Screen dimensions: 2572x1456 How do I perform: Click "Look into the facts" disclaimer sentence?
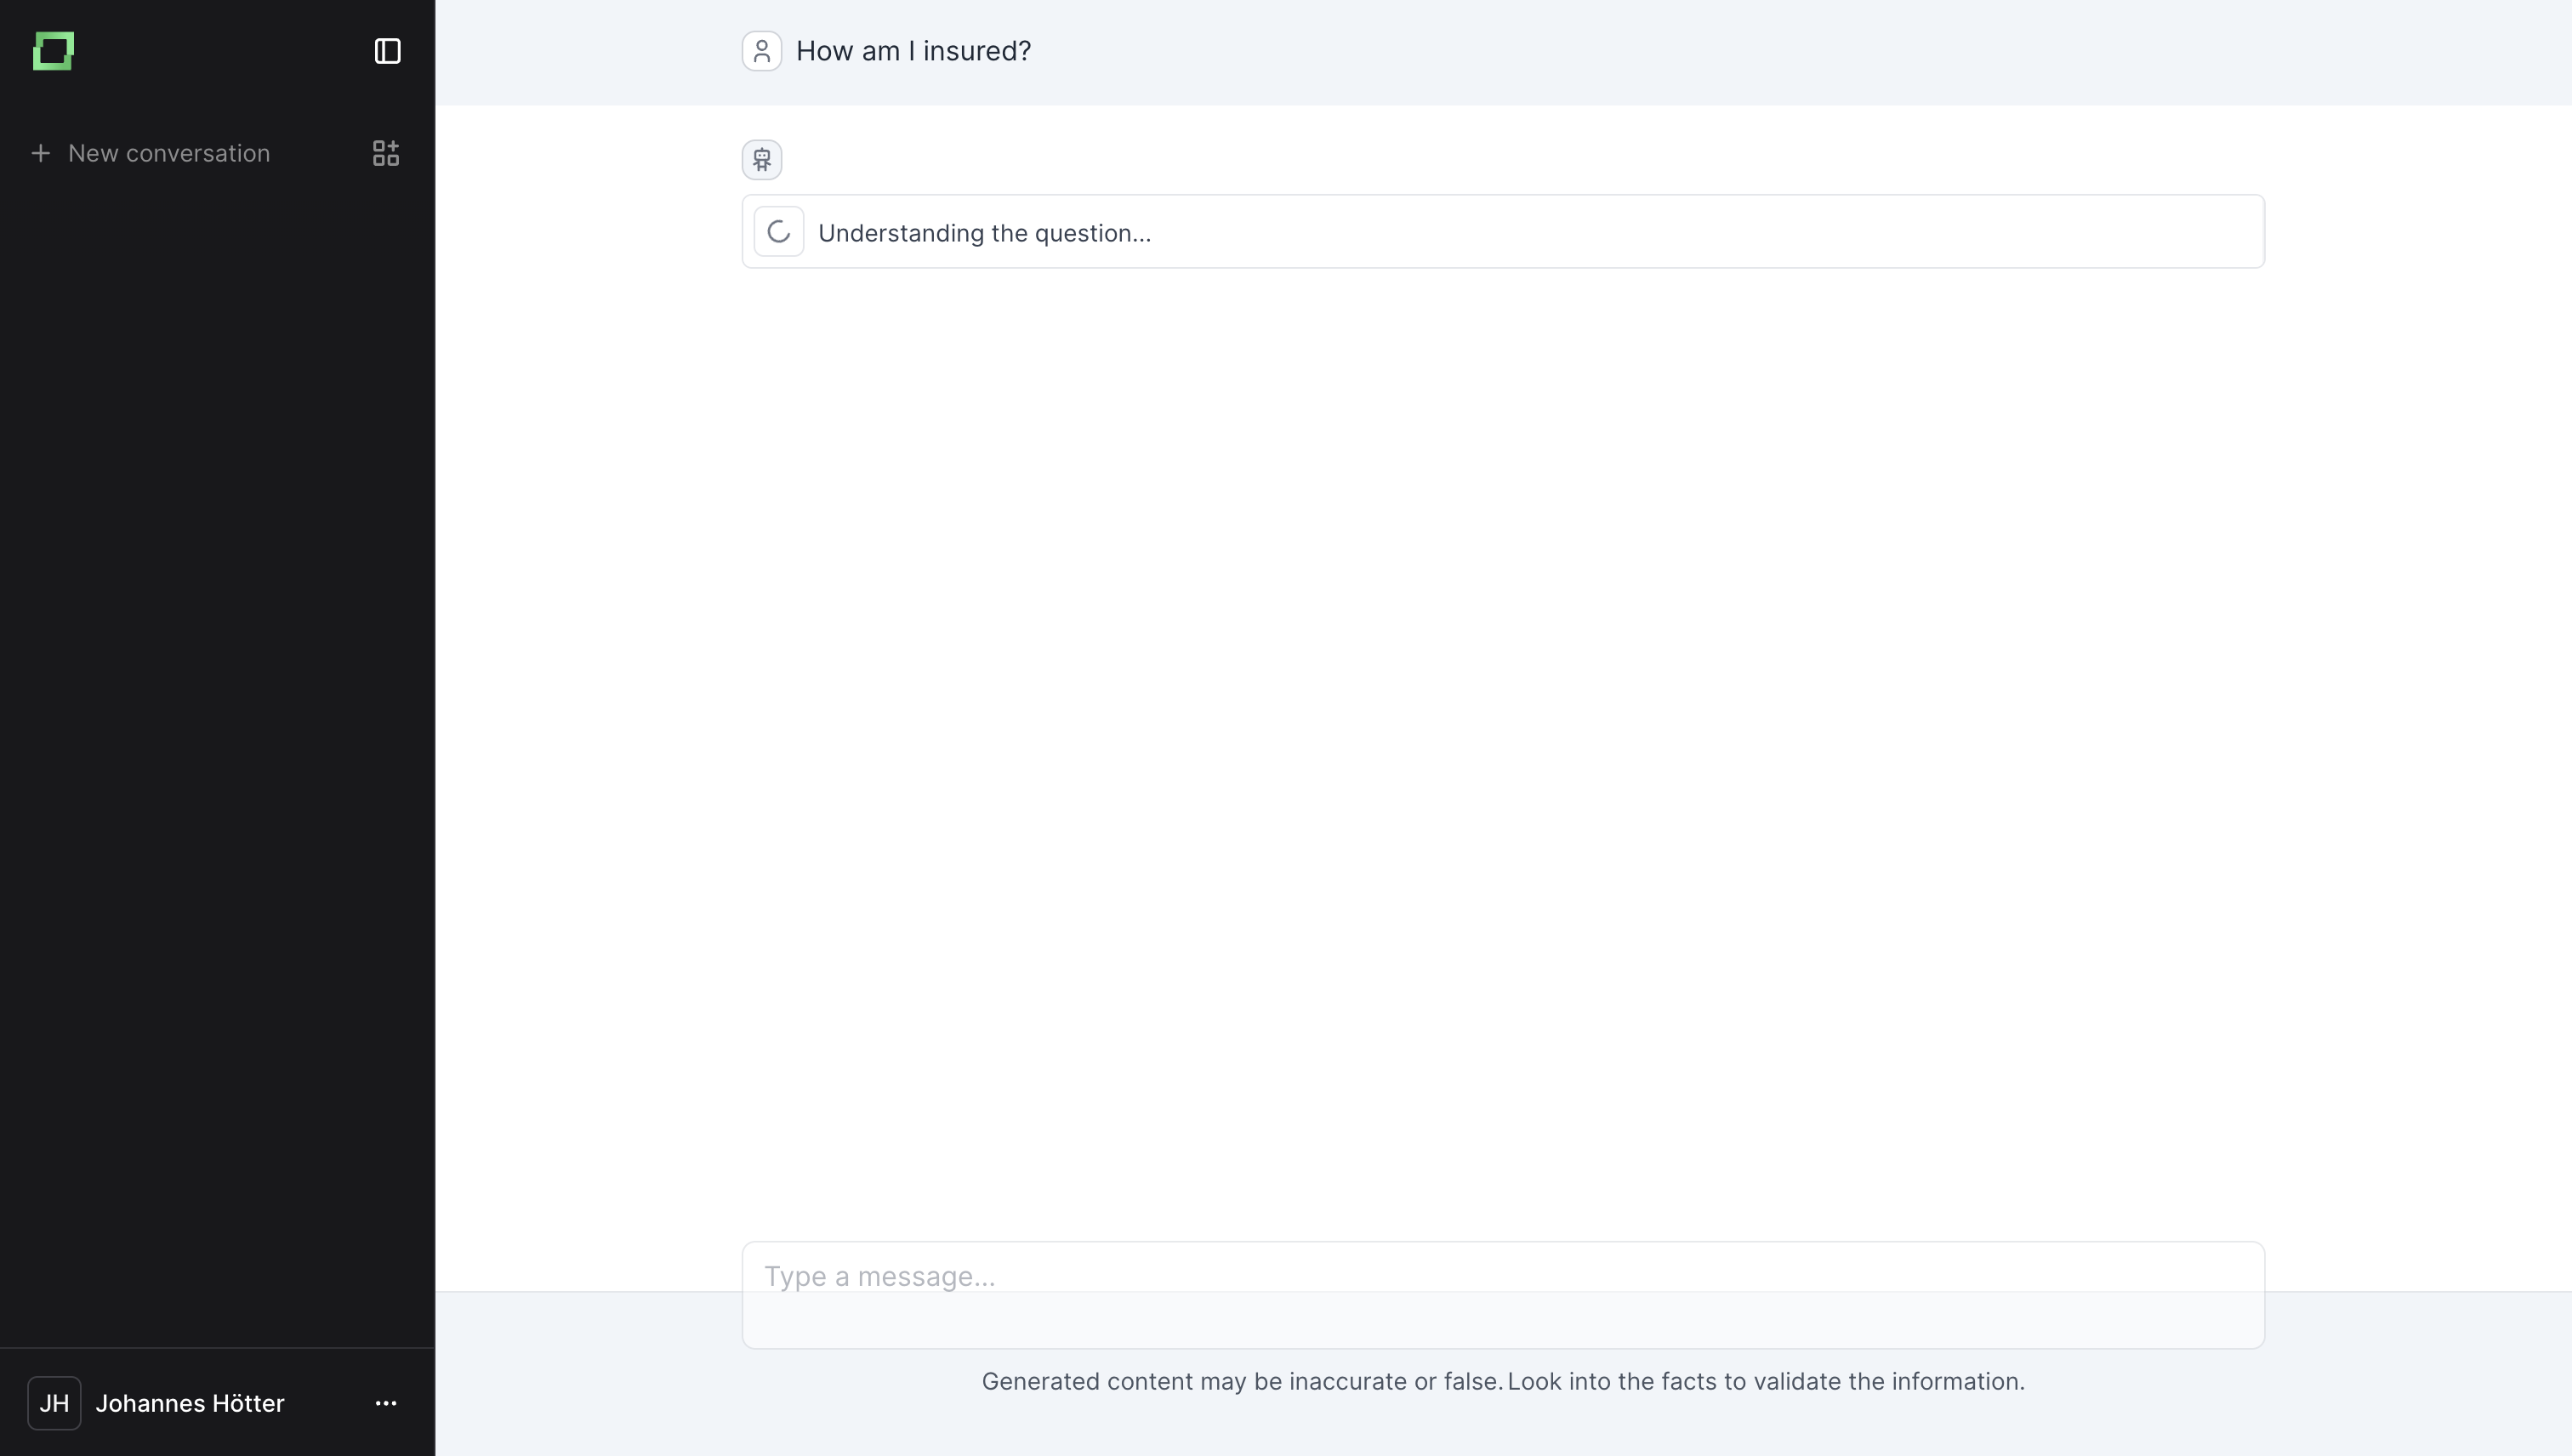click(1766, 1381)
